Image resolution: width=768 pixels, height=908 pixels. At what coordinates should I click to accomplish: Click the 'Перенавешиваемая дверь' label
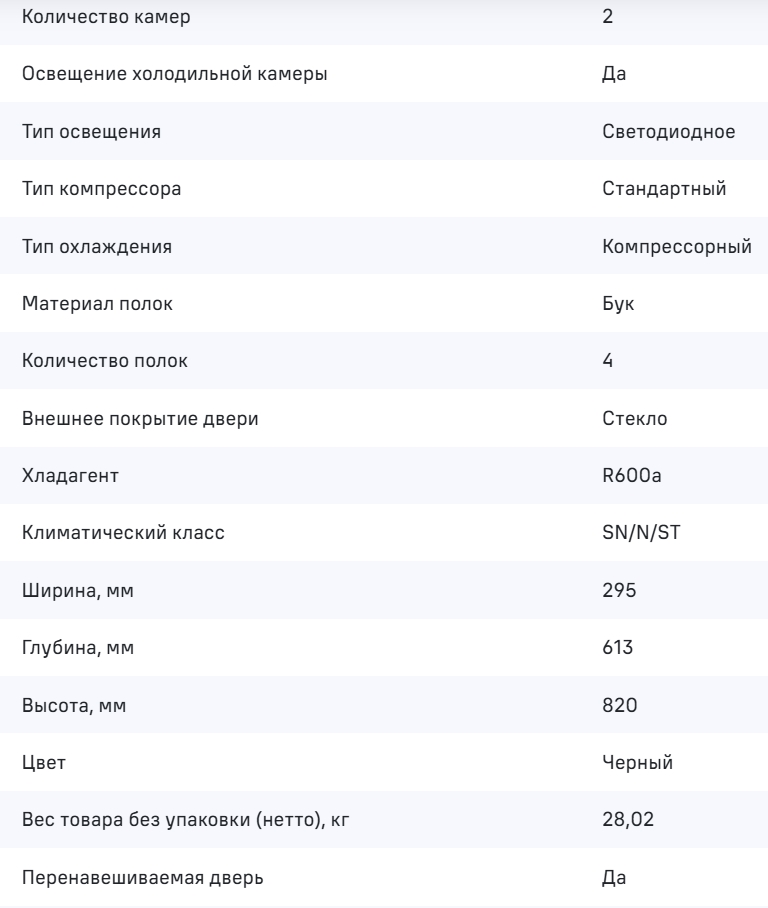[x=116, y=878]
